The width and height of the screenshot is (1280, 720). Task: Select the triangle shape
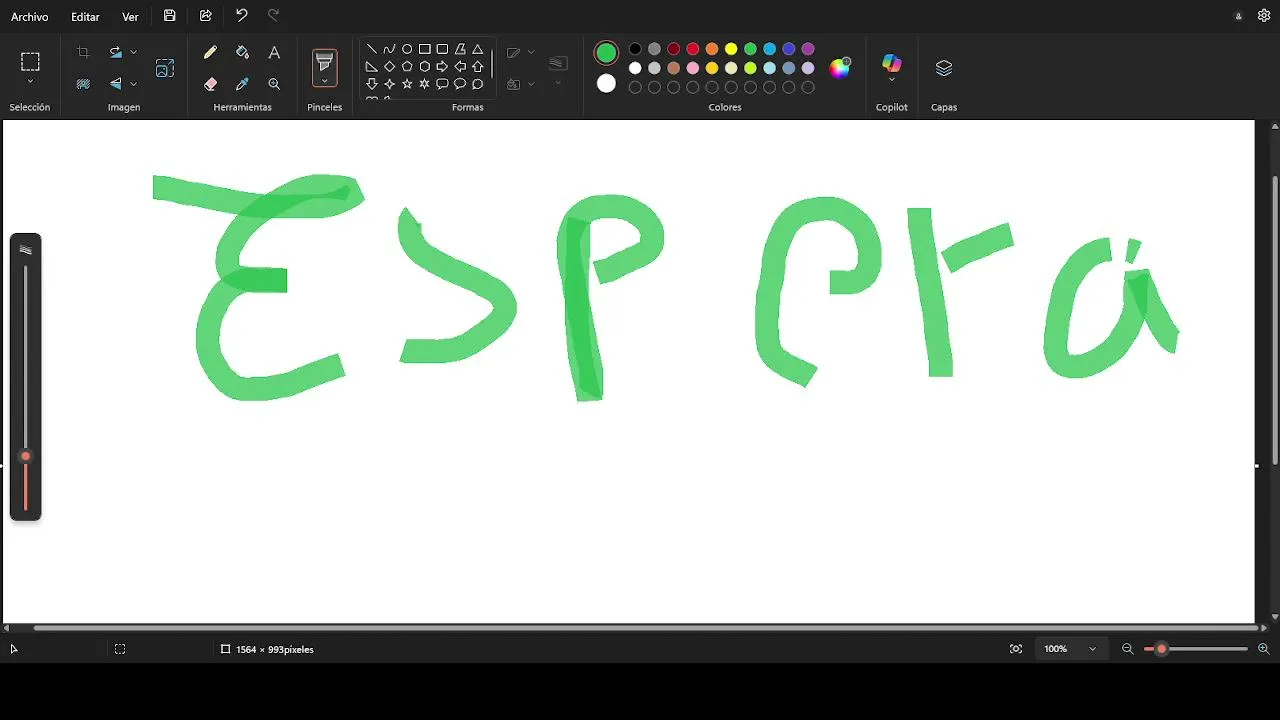tap(478, 49)
